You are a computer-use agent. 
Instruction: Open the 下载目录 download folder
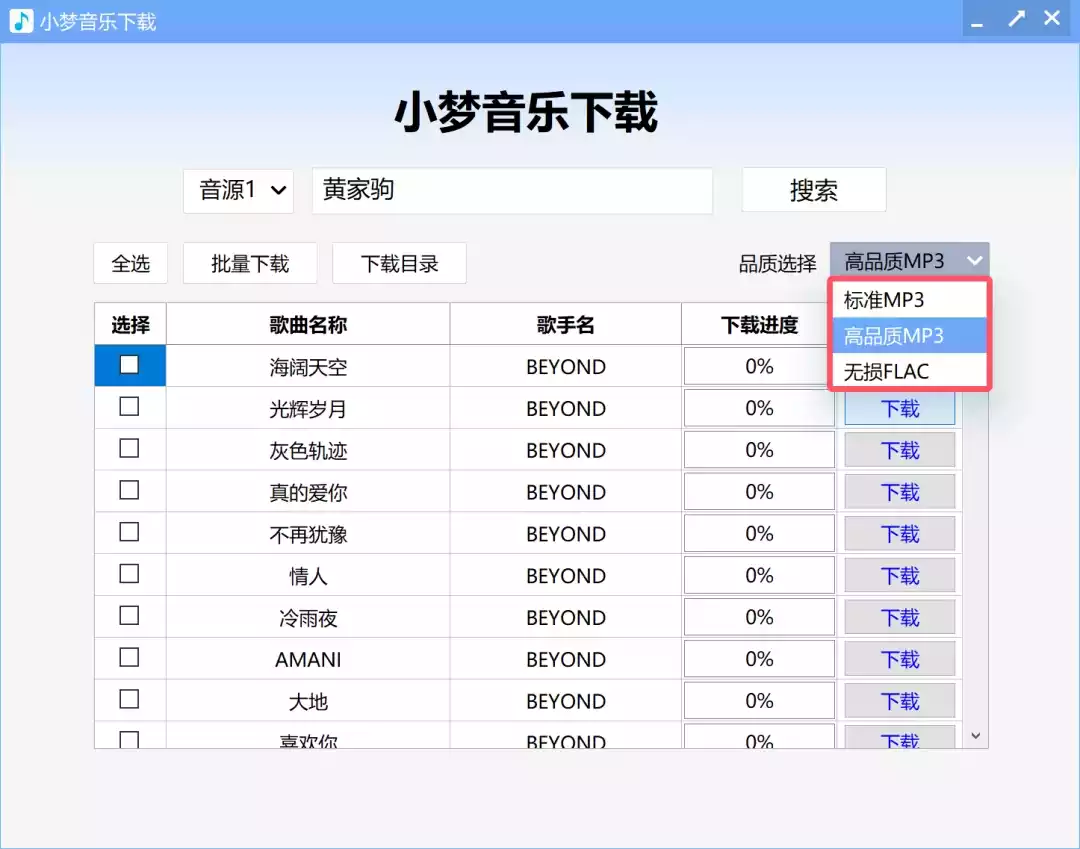coord(399,263)
